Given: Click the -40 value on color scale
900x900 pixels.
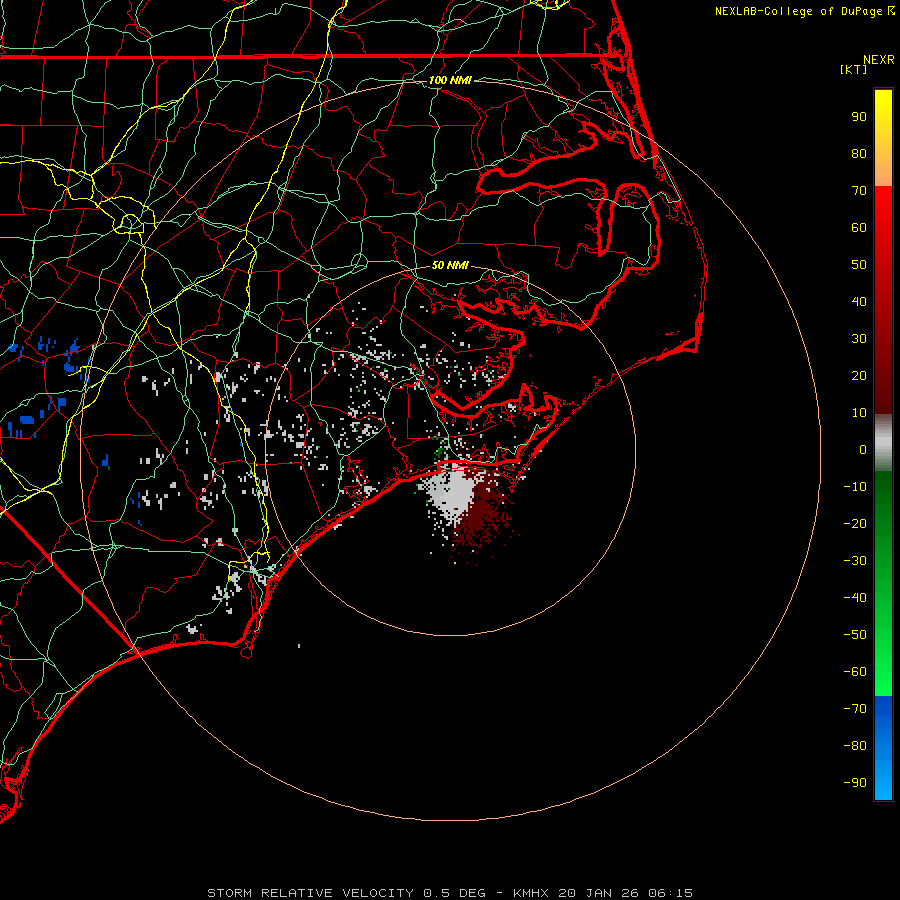Looking at the screenshot, I should click(855, 598).
